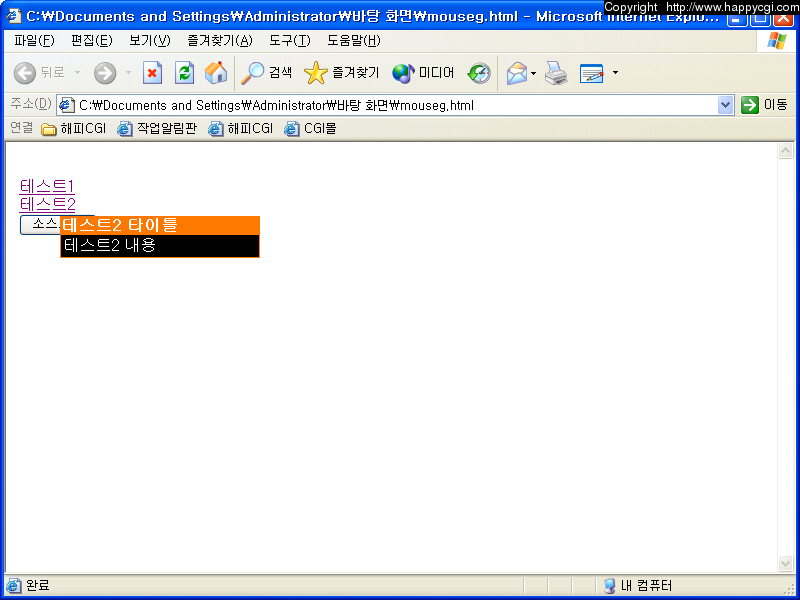Screen dimensions: 800x600
Task: Click the orange 테스트2 타이틀 tooltip header
Action: [160, 226]
